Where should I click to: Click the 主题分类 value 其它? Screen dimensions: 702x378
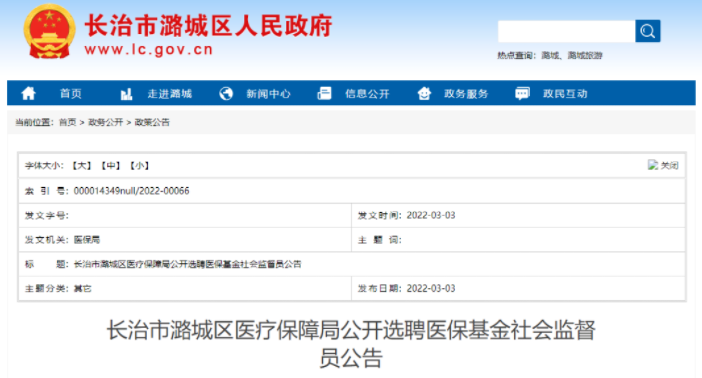click(82, 288)
